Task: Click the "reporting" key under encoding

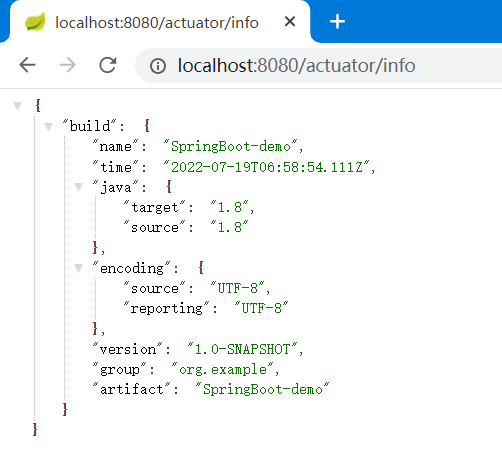Action: pyautogui.click(x=166, y=308)
